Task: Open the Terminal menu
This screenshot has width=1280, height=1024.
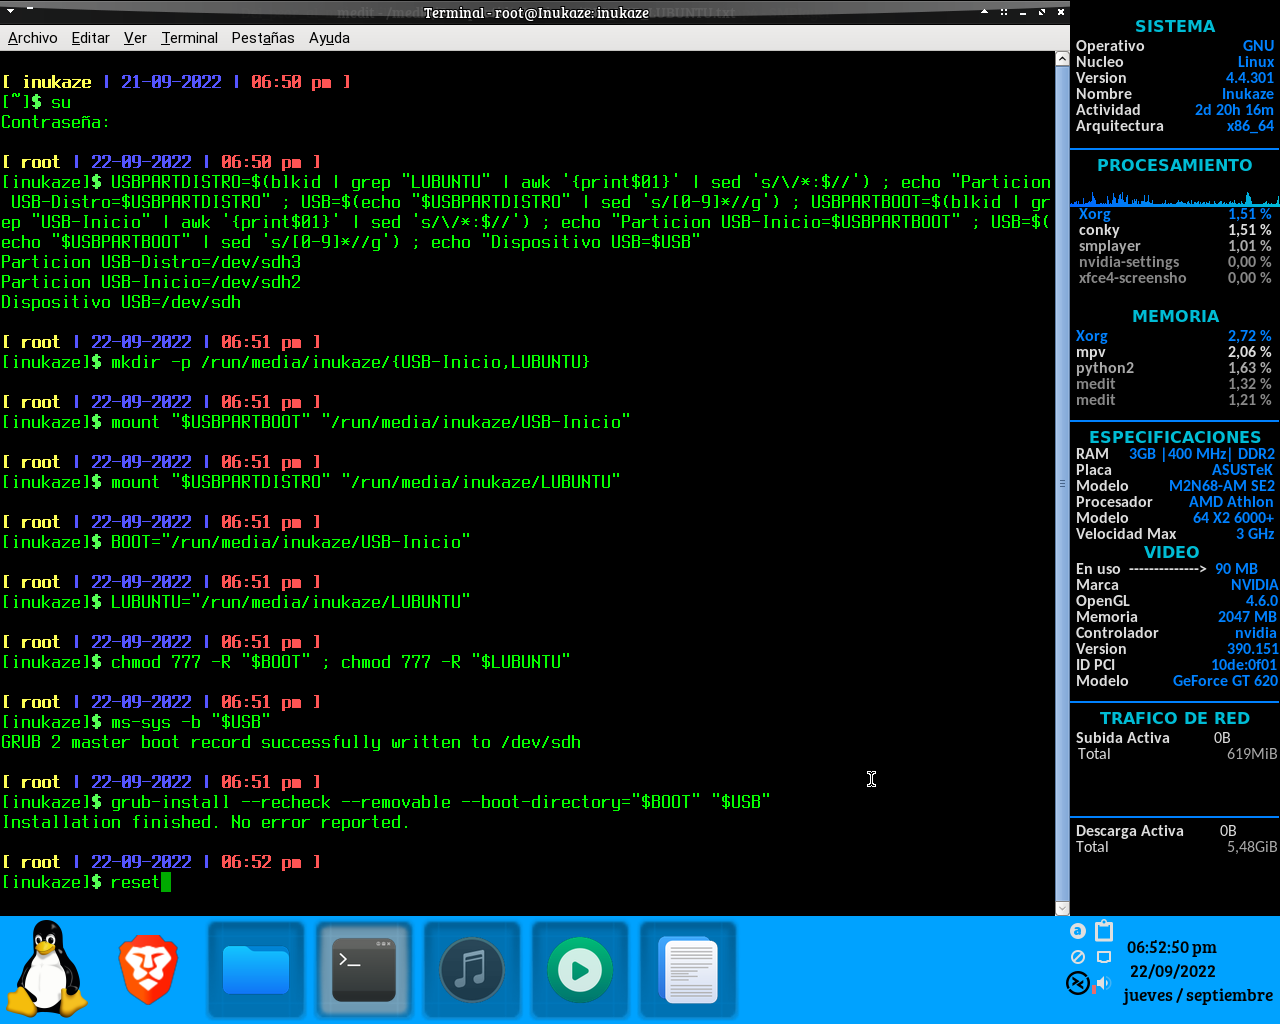Action: pos(189,37)
